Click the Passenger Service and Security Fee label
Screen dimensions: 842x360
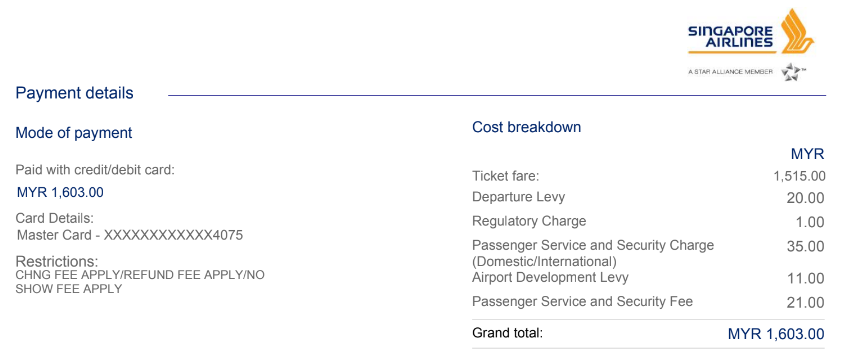pyautogui.click(x=582, y=301)
